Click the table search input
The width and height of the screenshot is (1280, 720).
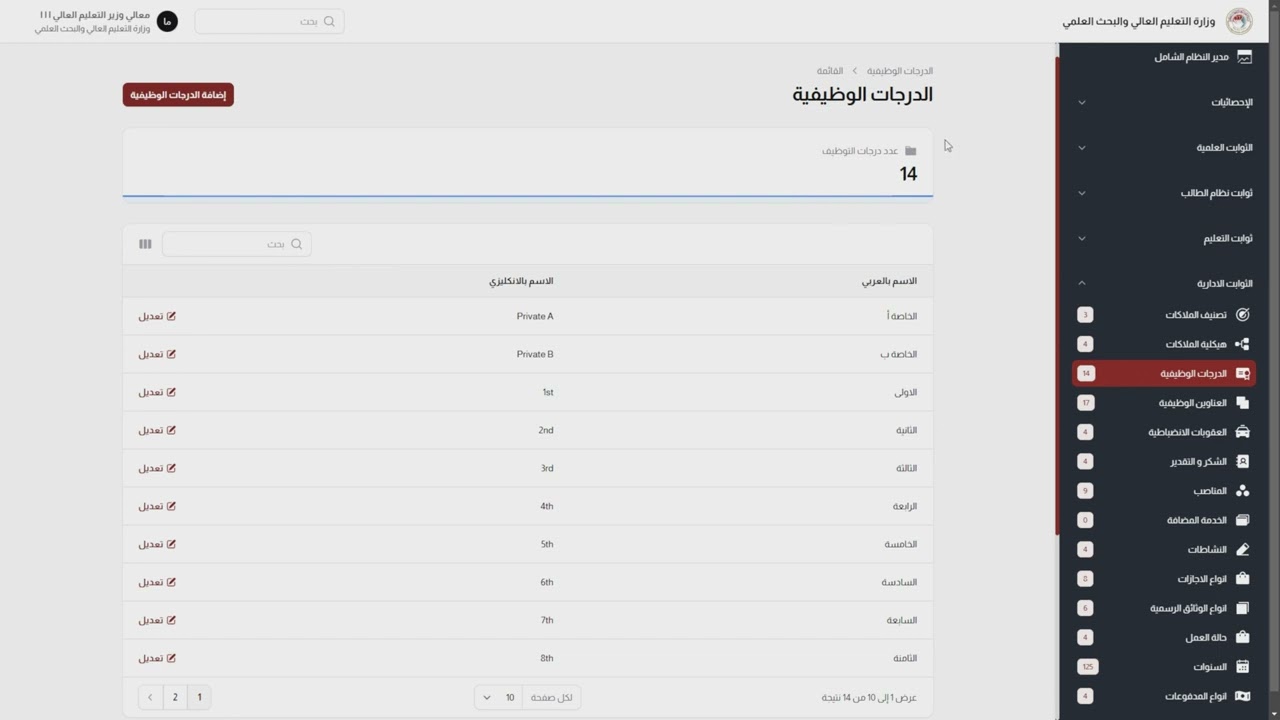[x=237, y=244]
